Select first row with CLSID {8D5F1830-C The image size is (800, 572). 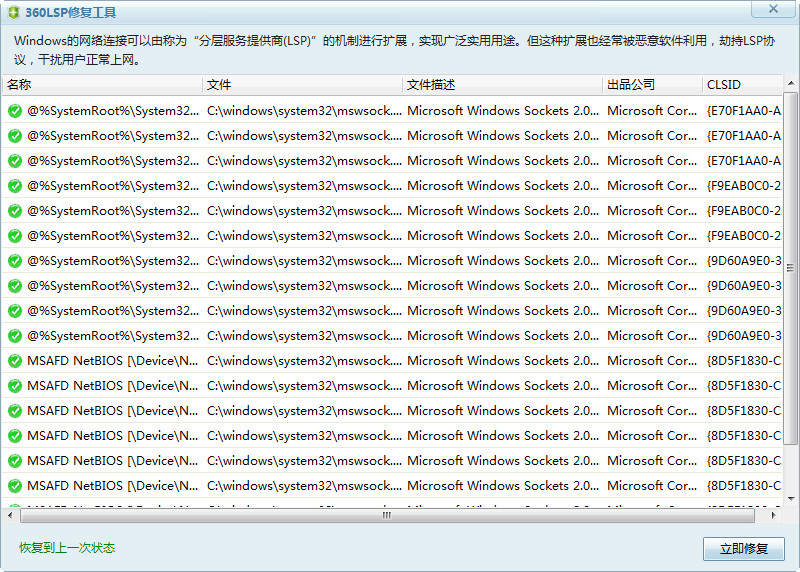click(392, 361)
